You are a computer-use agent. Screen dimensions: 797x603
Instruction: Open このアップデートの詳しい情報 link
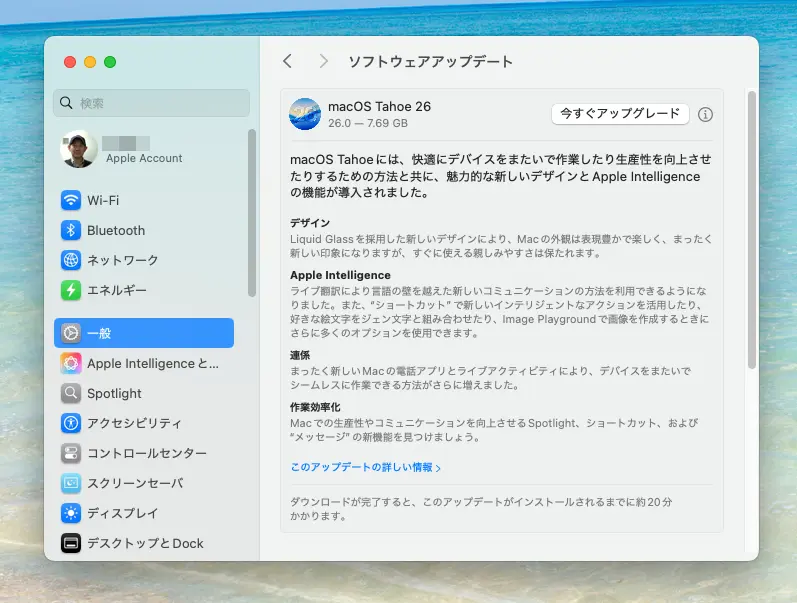[365, 467]
